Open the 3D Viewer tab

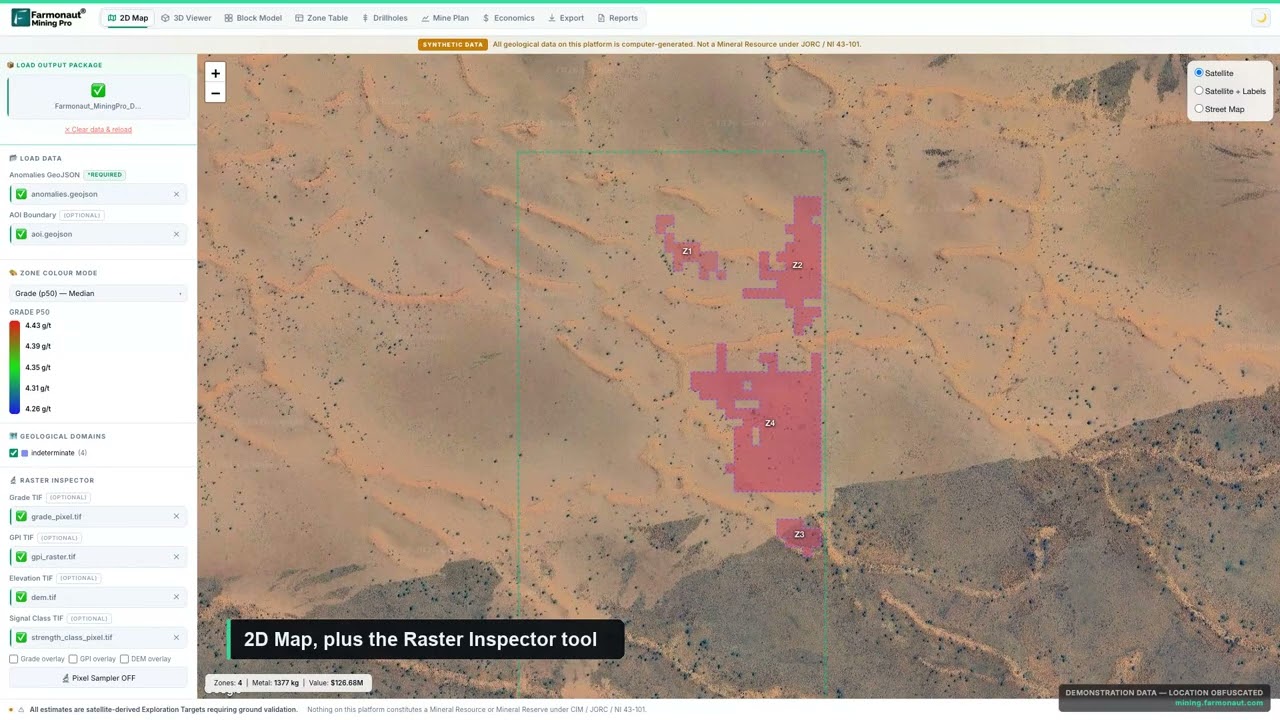coord(186,18)
